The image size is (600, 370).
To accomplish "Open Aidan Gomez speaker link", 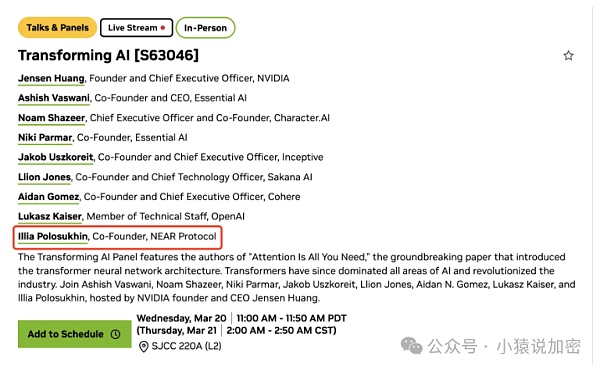I will click(49, 197).
